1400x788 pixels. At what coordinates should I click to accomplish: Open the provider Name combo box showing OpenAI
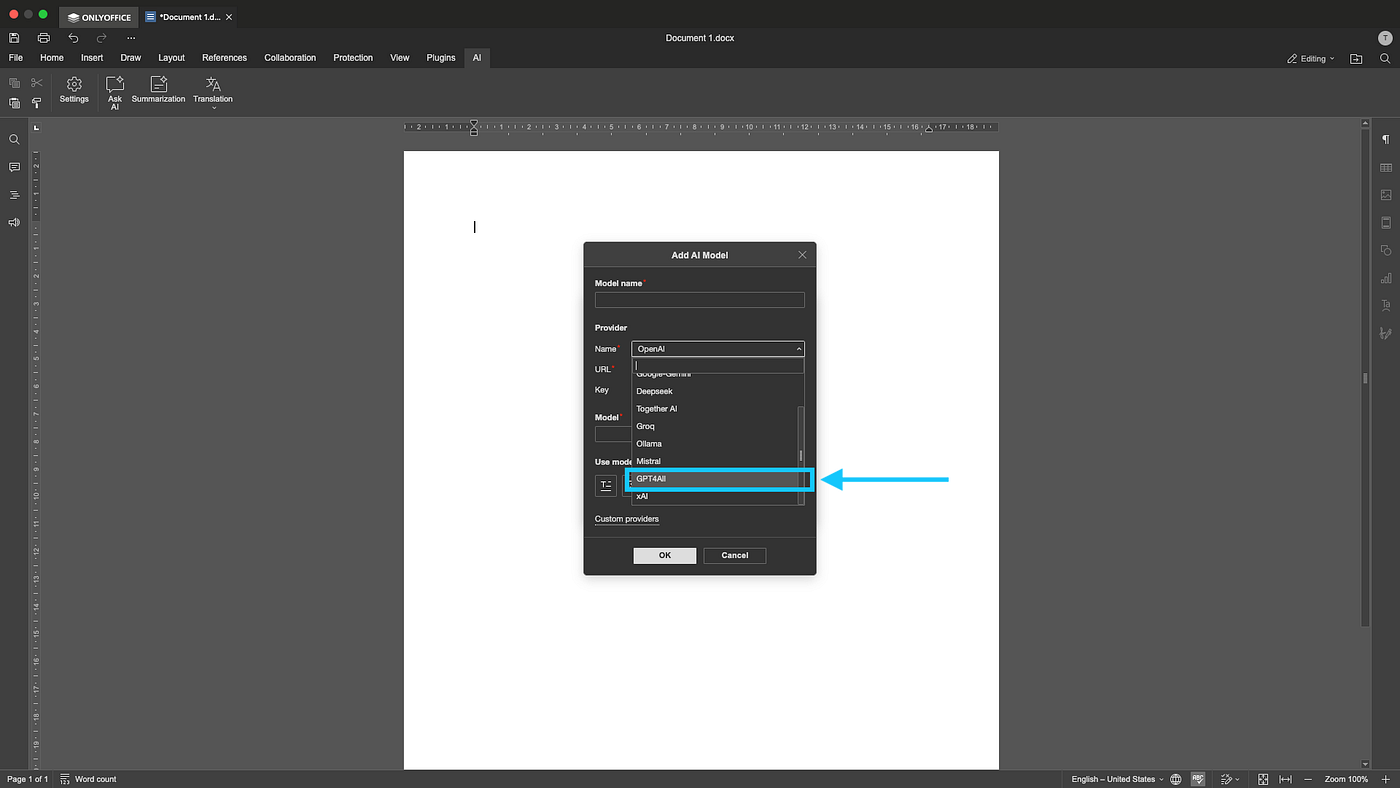pyautogui.click(x=718, y=349)
